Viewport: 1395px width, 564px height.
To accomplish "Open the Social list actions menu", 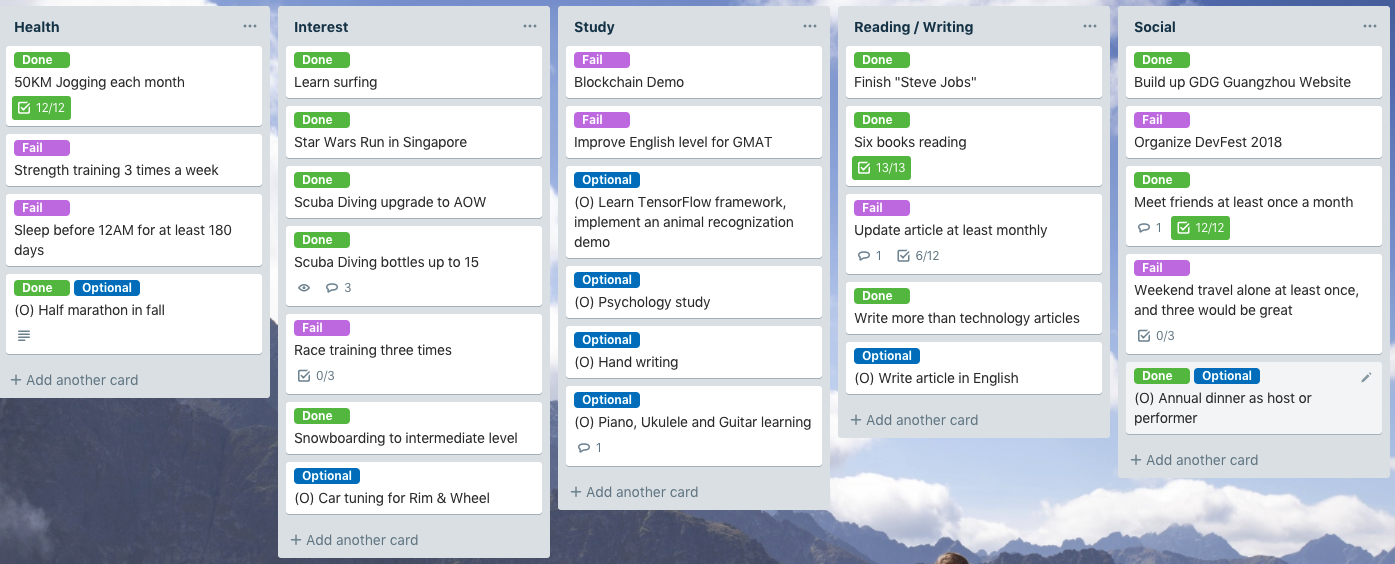I will point(1370,26).
